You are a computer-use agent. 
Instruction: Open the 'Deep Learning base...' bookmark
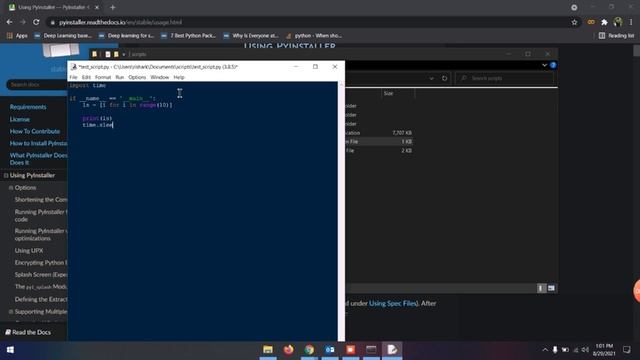point(63,36)
